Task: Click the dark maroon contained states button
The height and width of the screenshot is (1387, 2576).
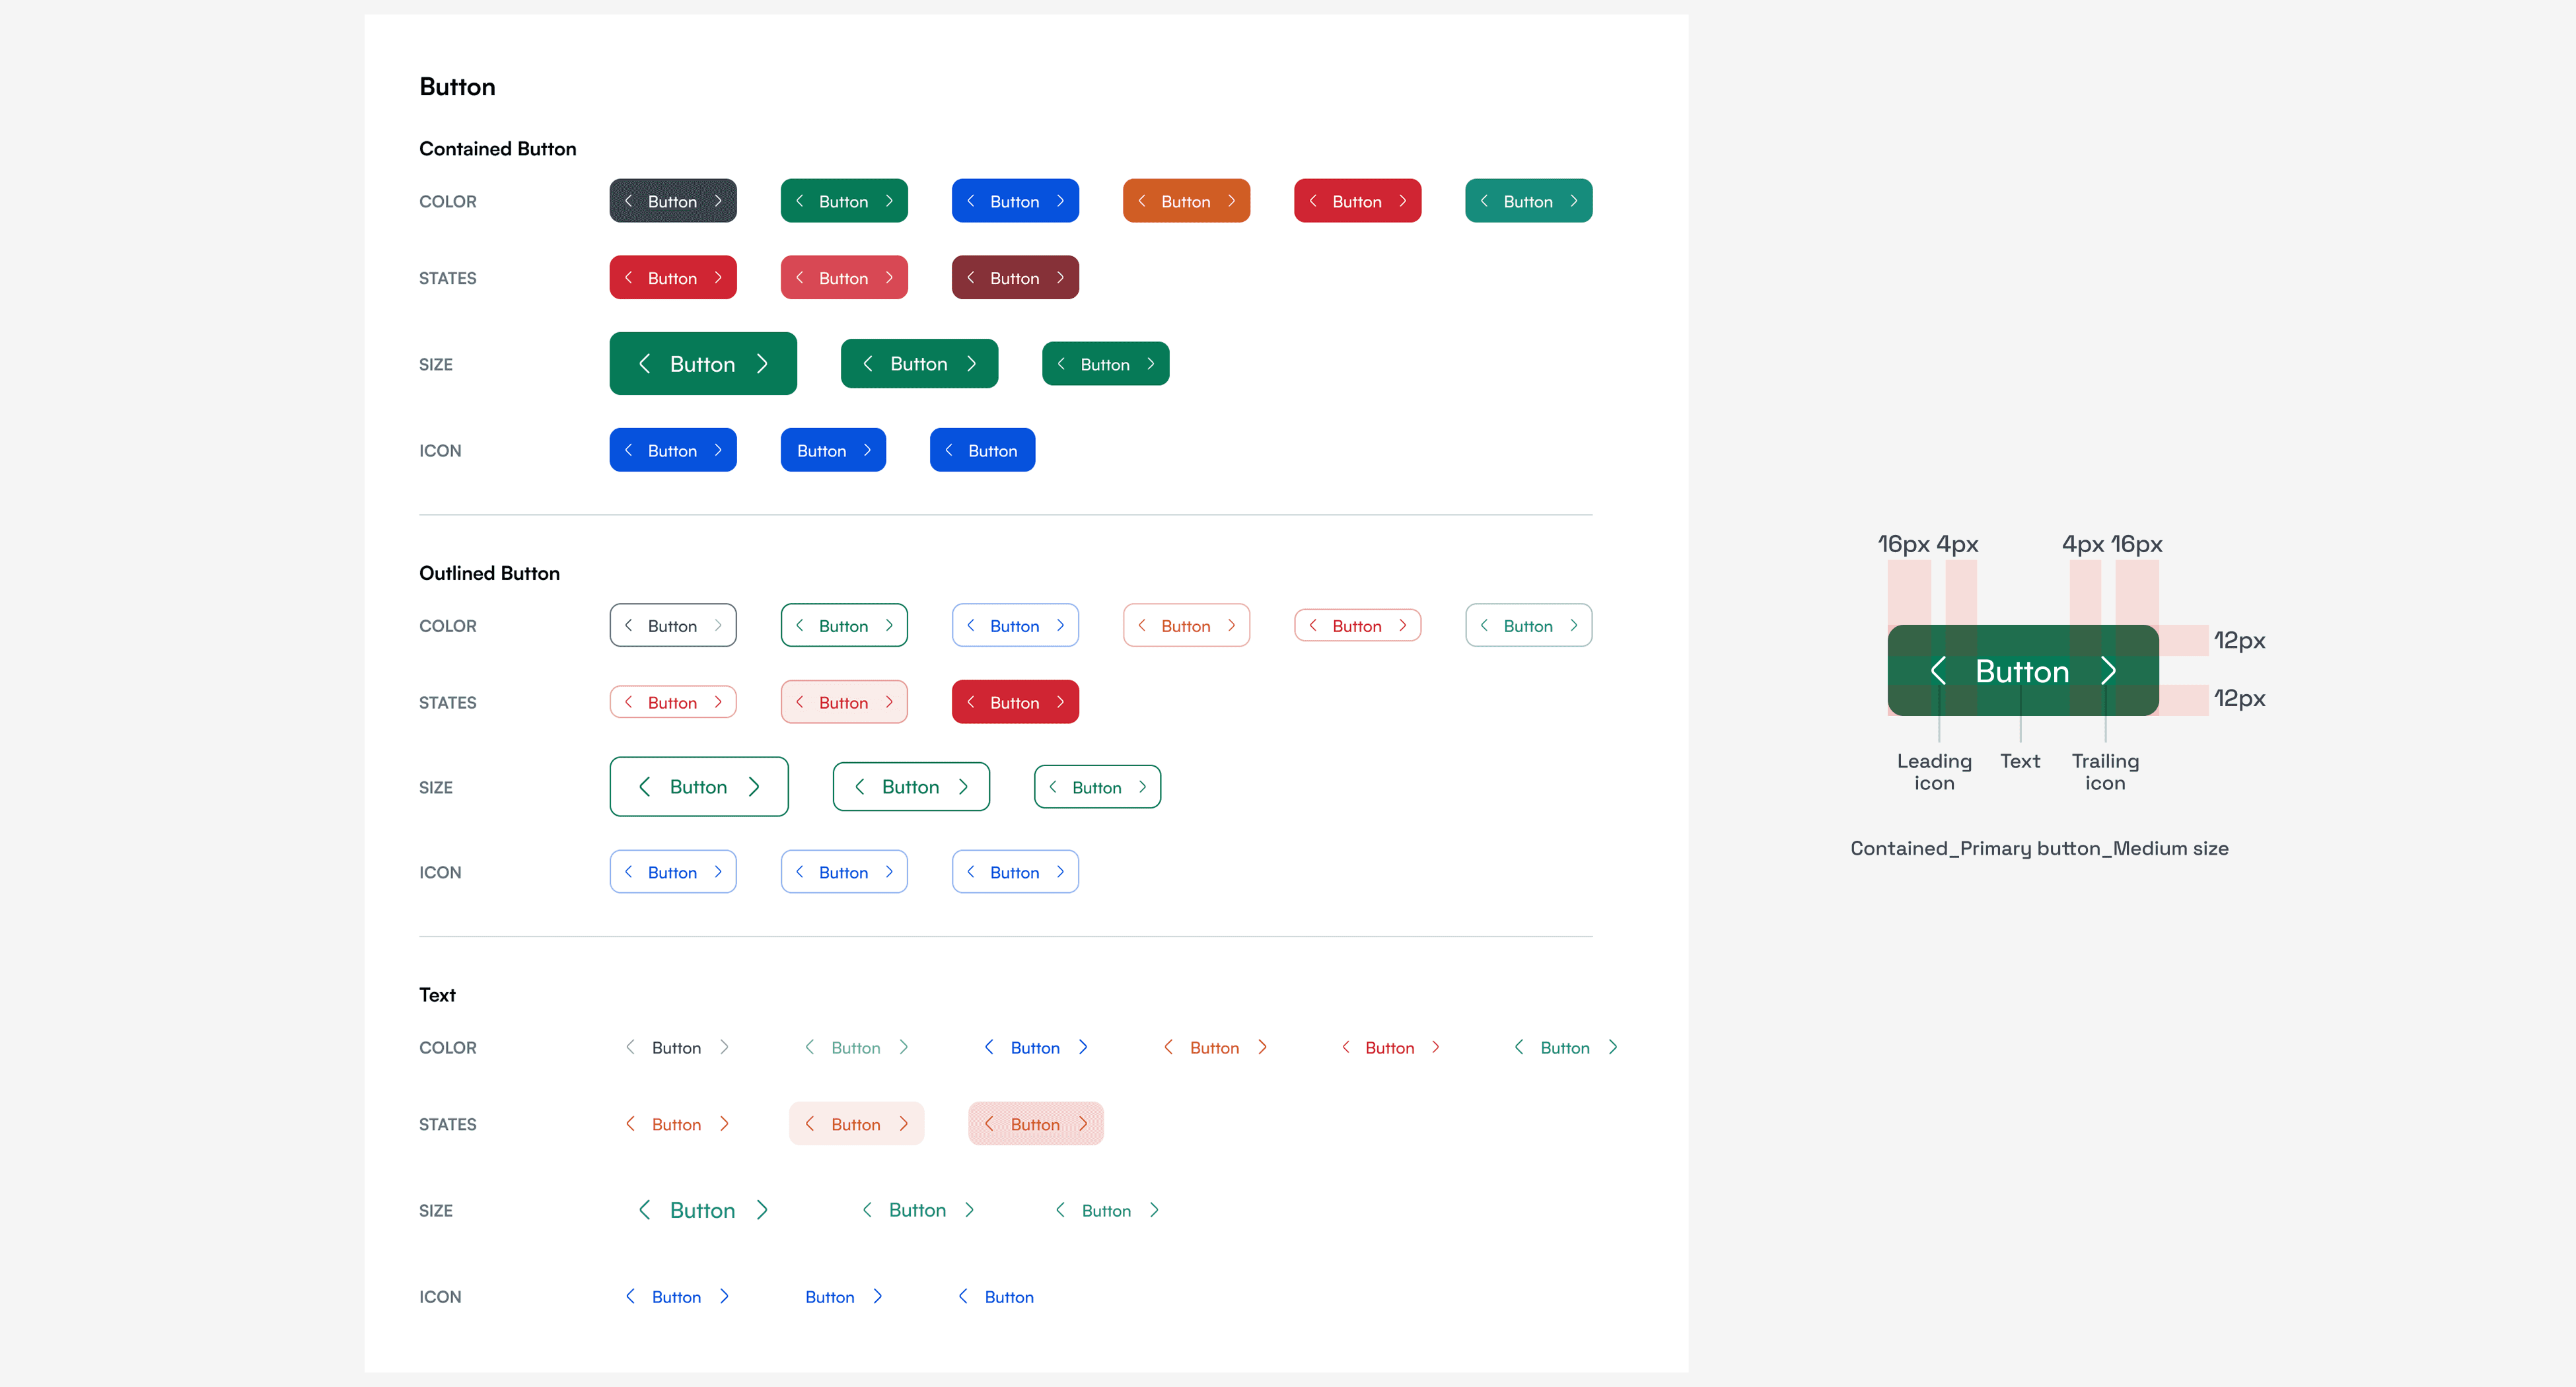Action: point(1015,278)
